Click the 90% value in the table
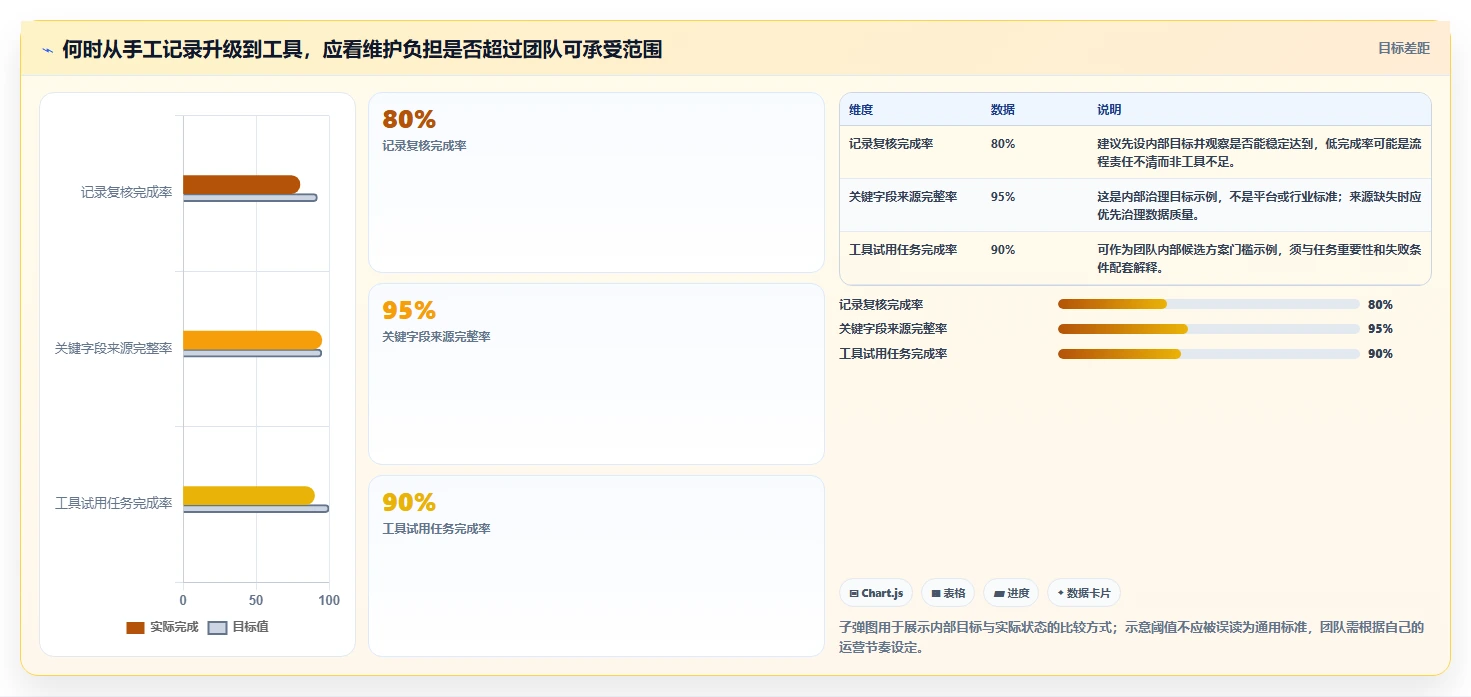Viewport: 1471px width, 697px height. [x=1003, y=250]
